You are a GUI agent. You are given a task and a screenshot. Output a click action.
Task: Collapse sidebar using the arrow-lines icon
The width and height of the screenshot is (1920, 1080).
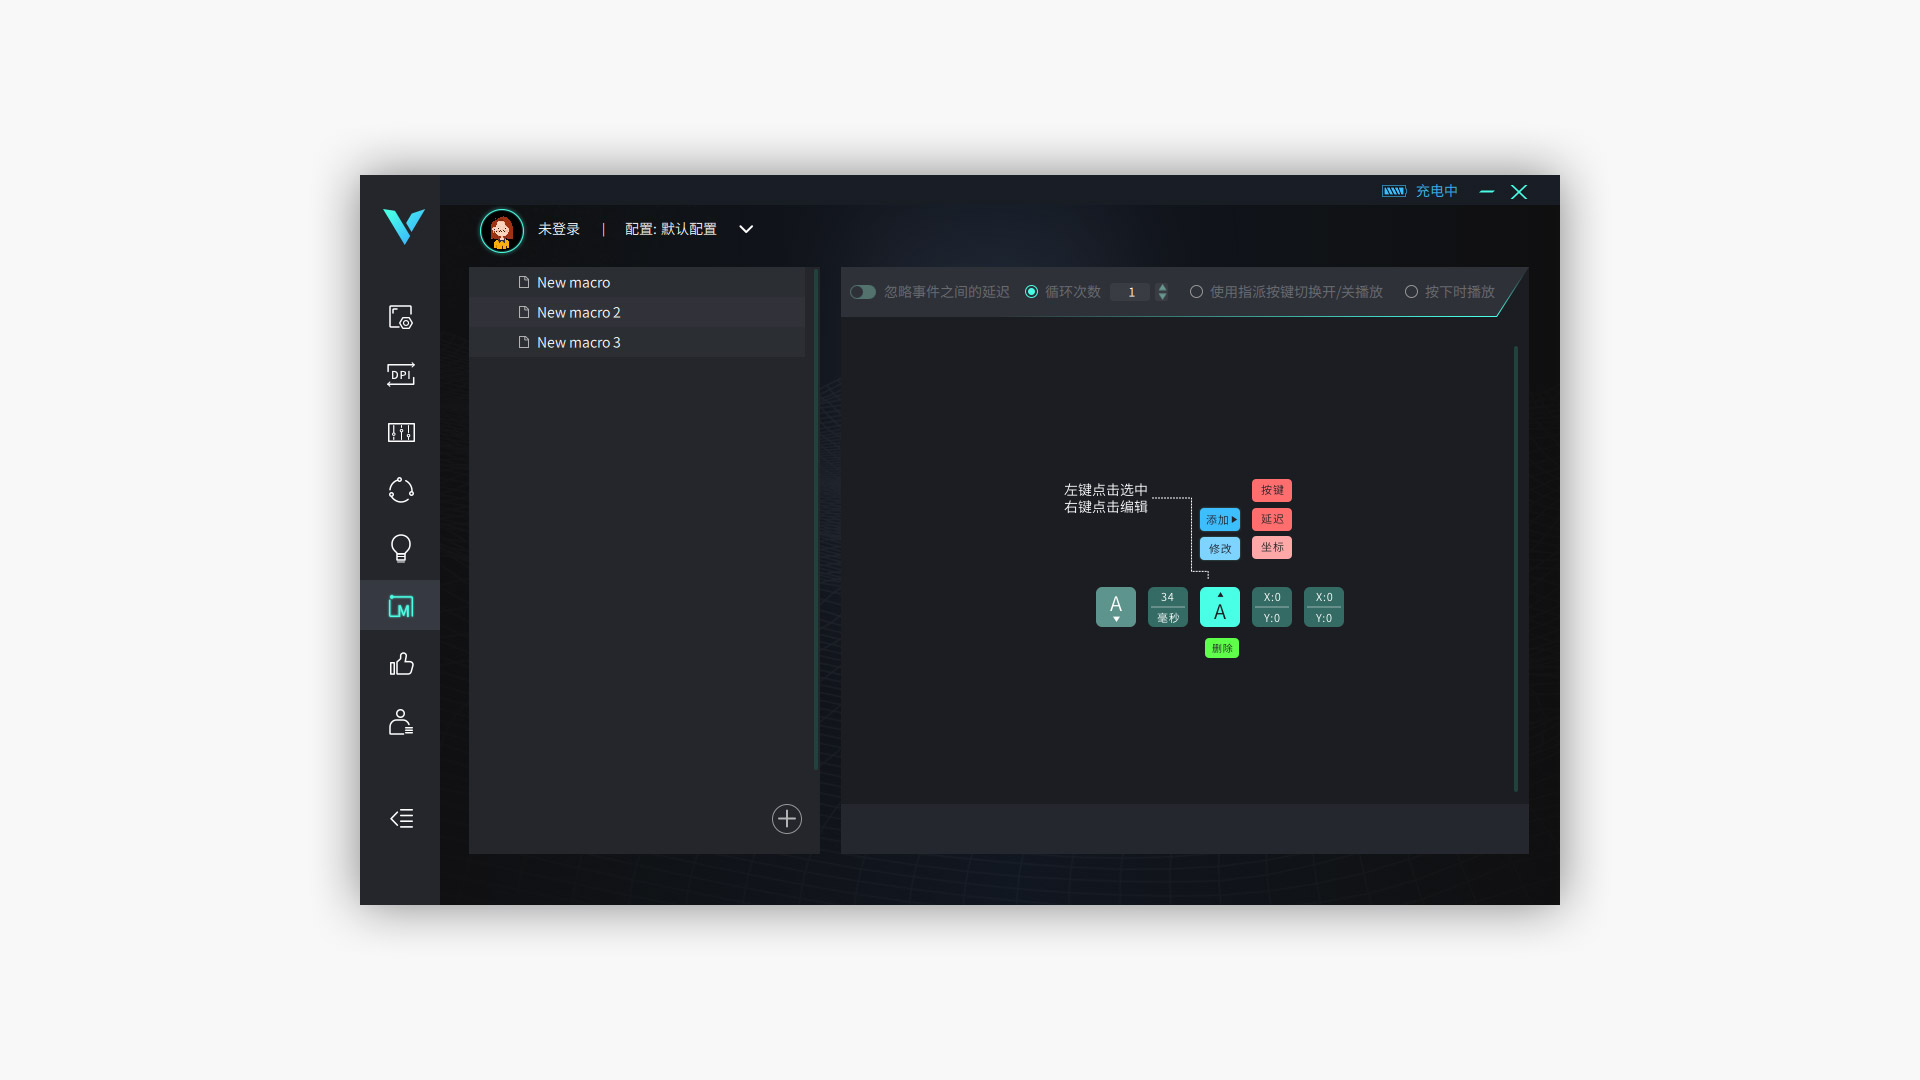tap(401, 819)
